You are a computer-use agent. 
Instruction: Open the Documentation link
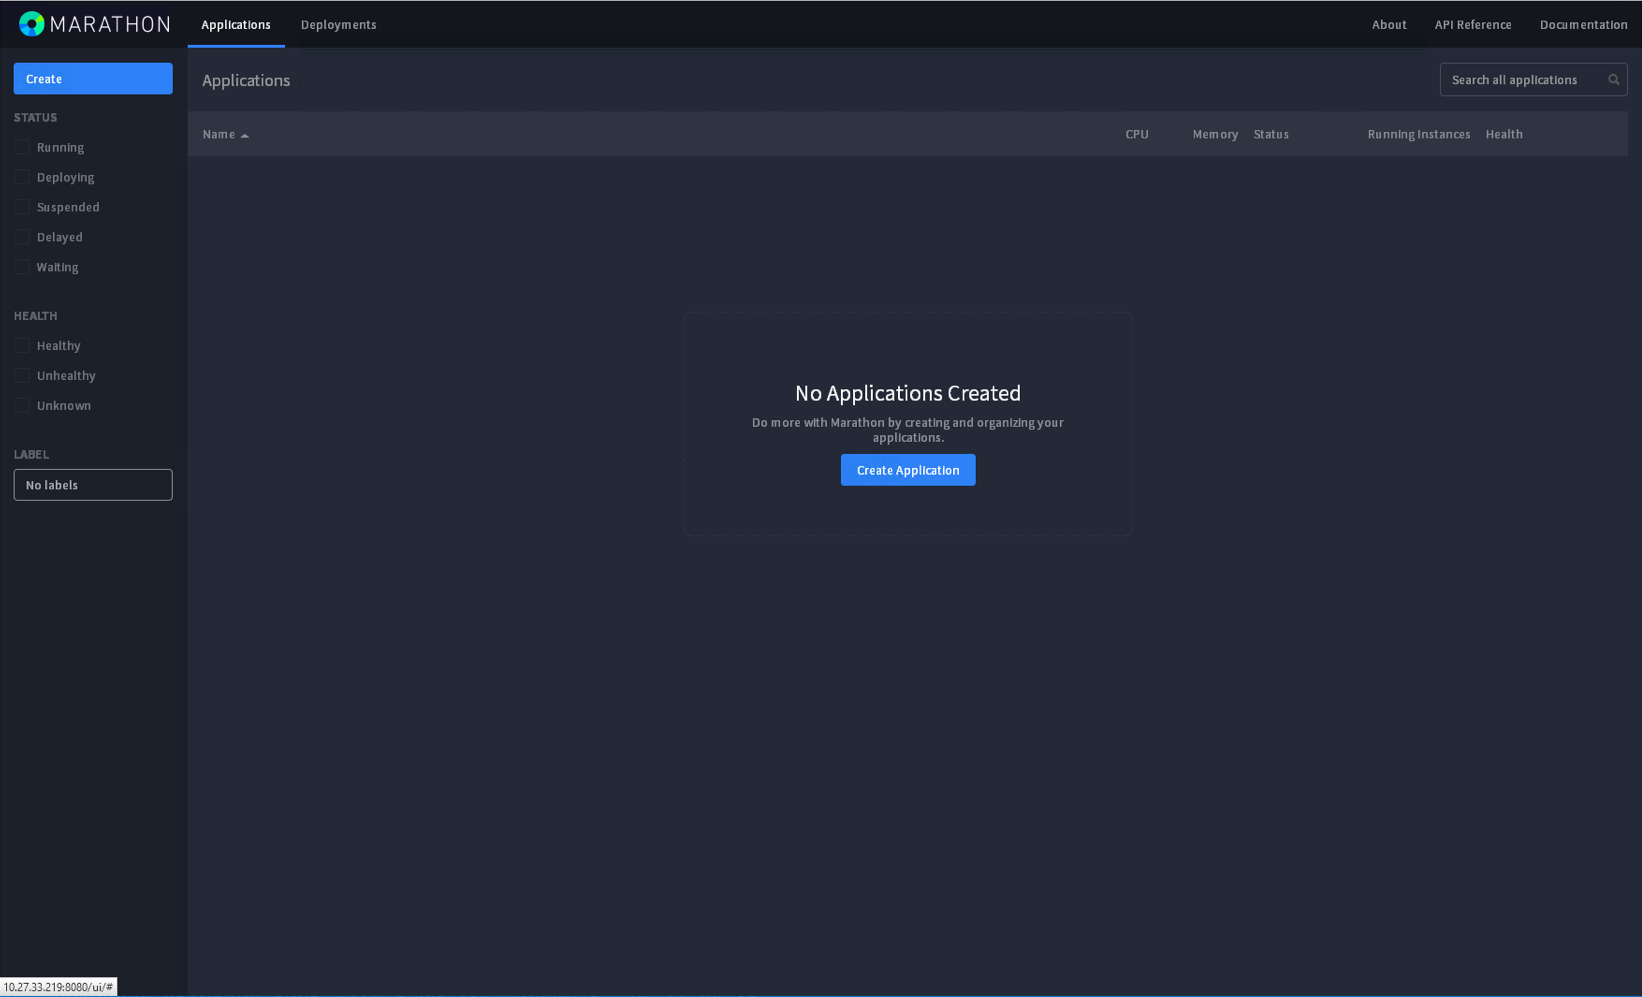pos(1583,25)
